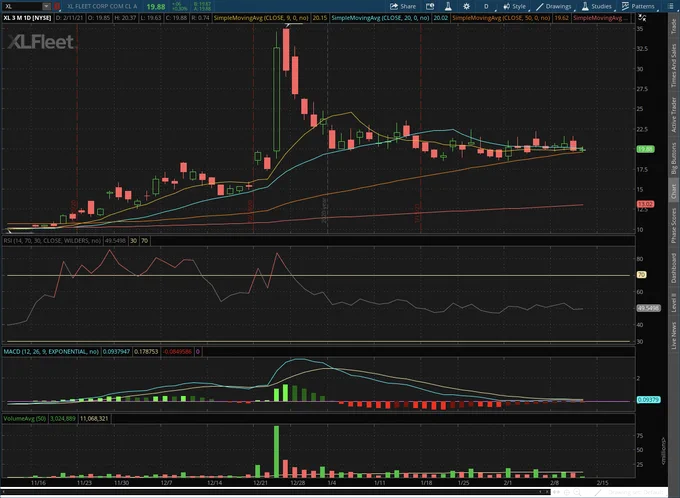Open the Times And Sales sidebar tab
The width and height of the screenshot is (680, 498).
[x=674, y=65]
